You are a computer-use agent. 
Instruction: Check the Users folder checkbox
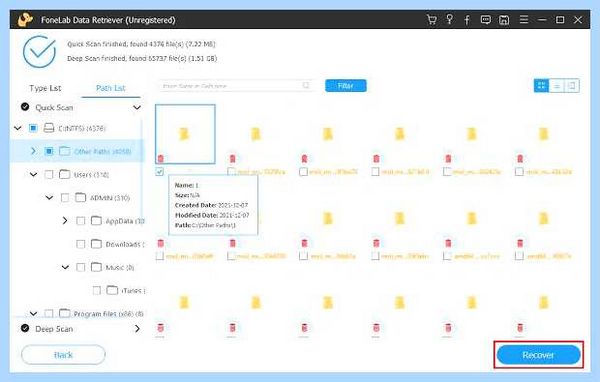point(49,175)
